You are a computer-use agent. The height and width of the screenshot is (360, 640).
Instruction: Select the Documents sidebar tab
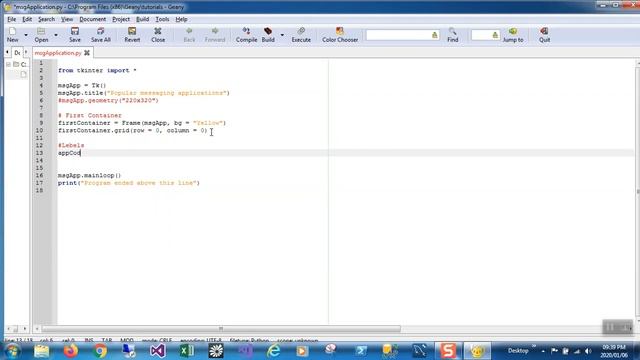pos(17,53)
